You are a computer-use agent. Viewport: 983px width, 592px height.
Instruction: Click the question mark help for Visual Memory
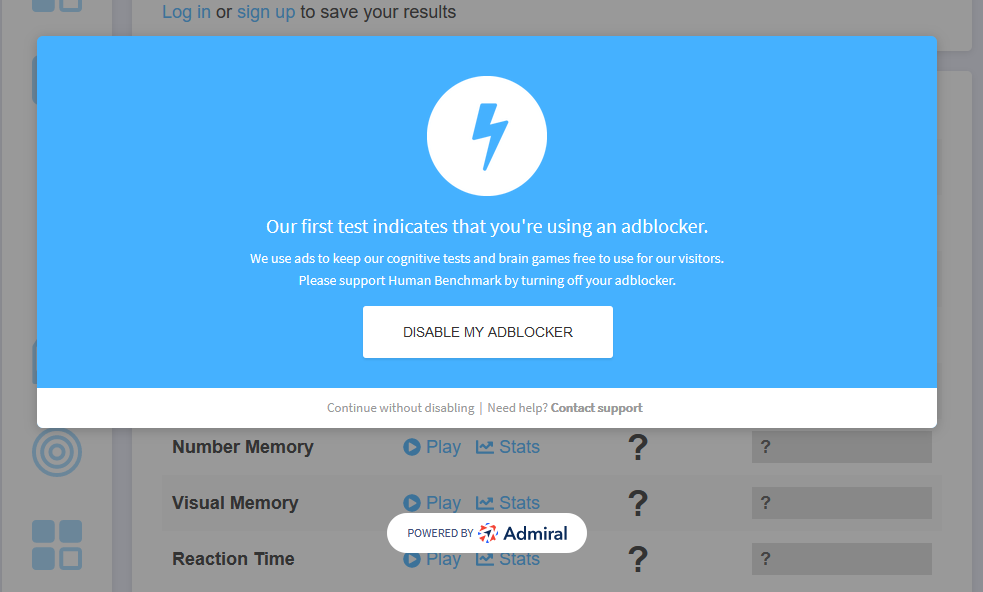tap(638, 502)
